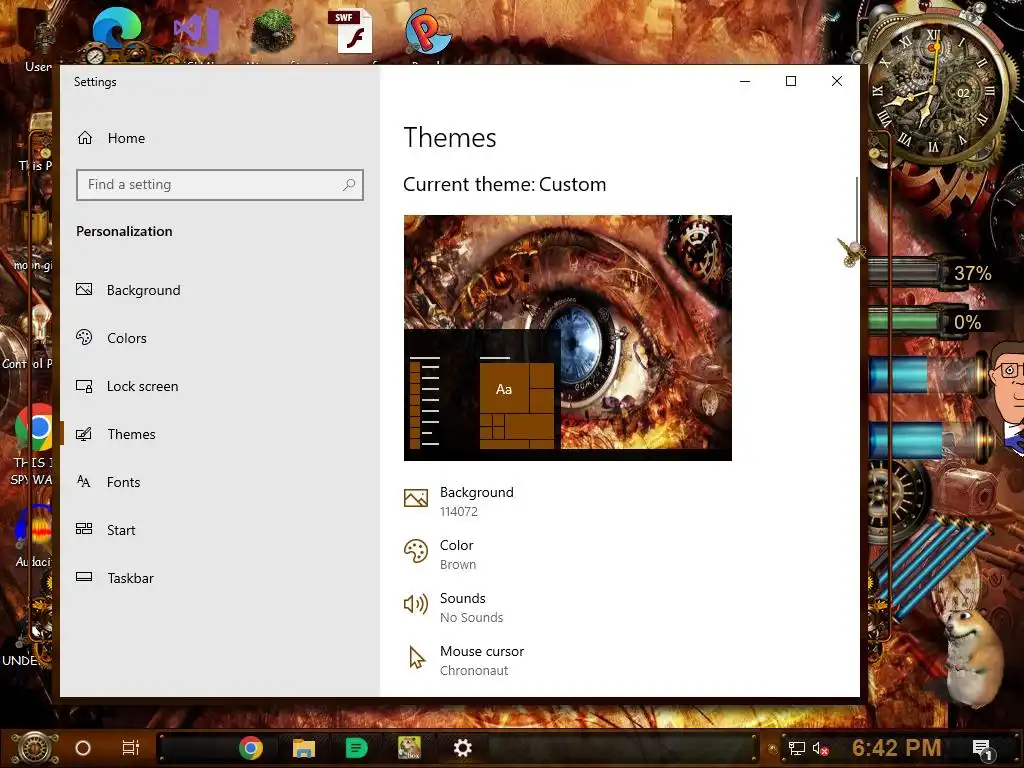Open green chat app on taskbar
Image resolution: width=1024 pixels, height=768 pixels.
pyautogui.click(x=357, y=748)
